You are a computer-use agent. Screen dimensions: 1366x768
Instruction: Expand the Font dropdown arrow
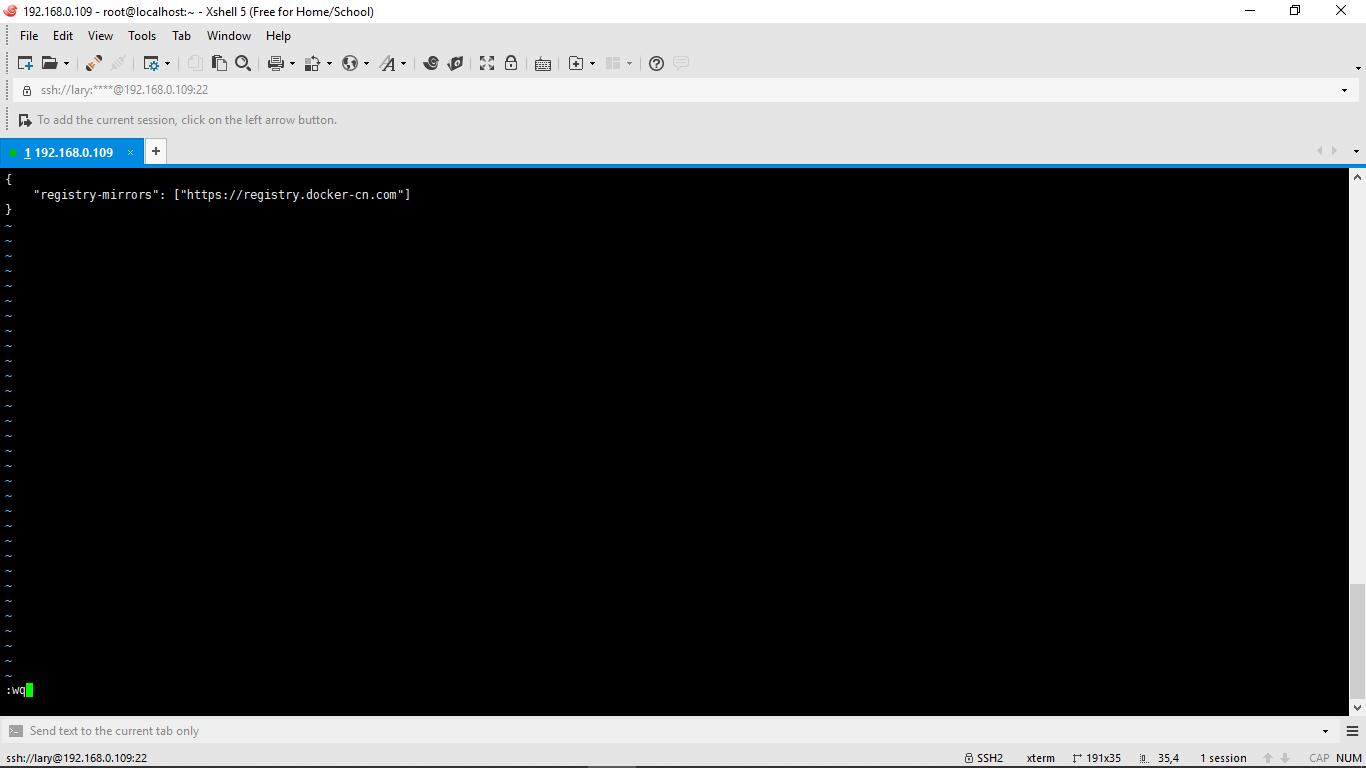403,63
